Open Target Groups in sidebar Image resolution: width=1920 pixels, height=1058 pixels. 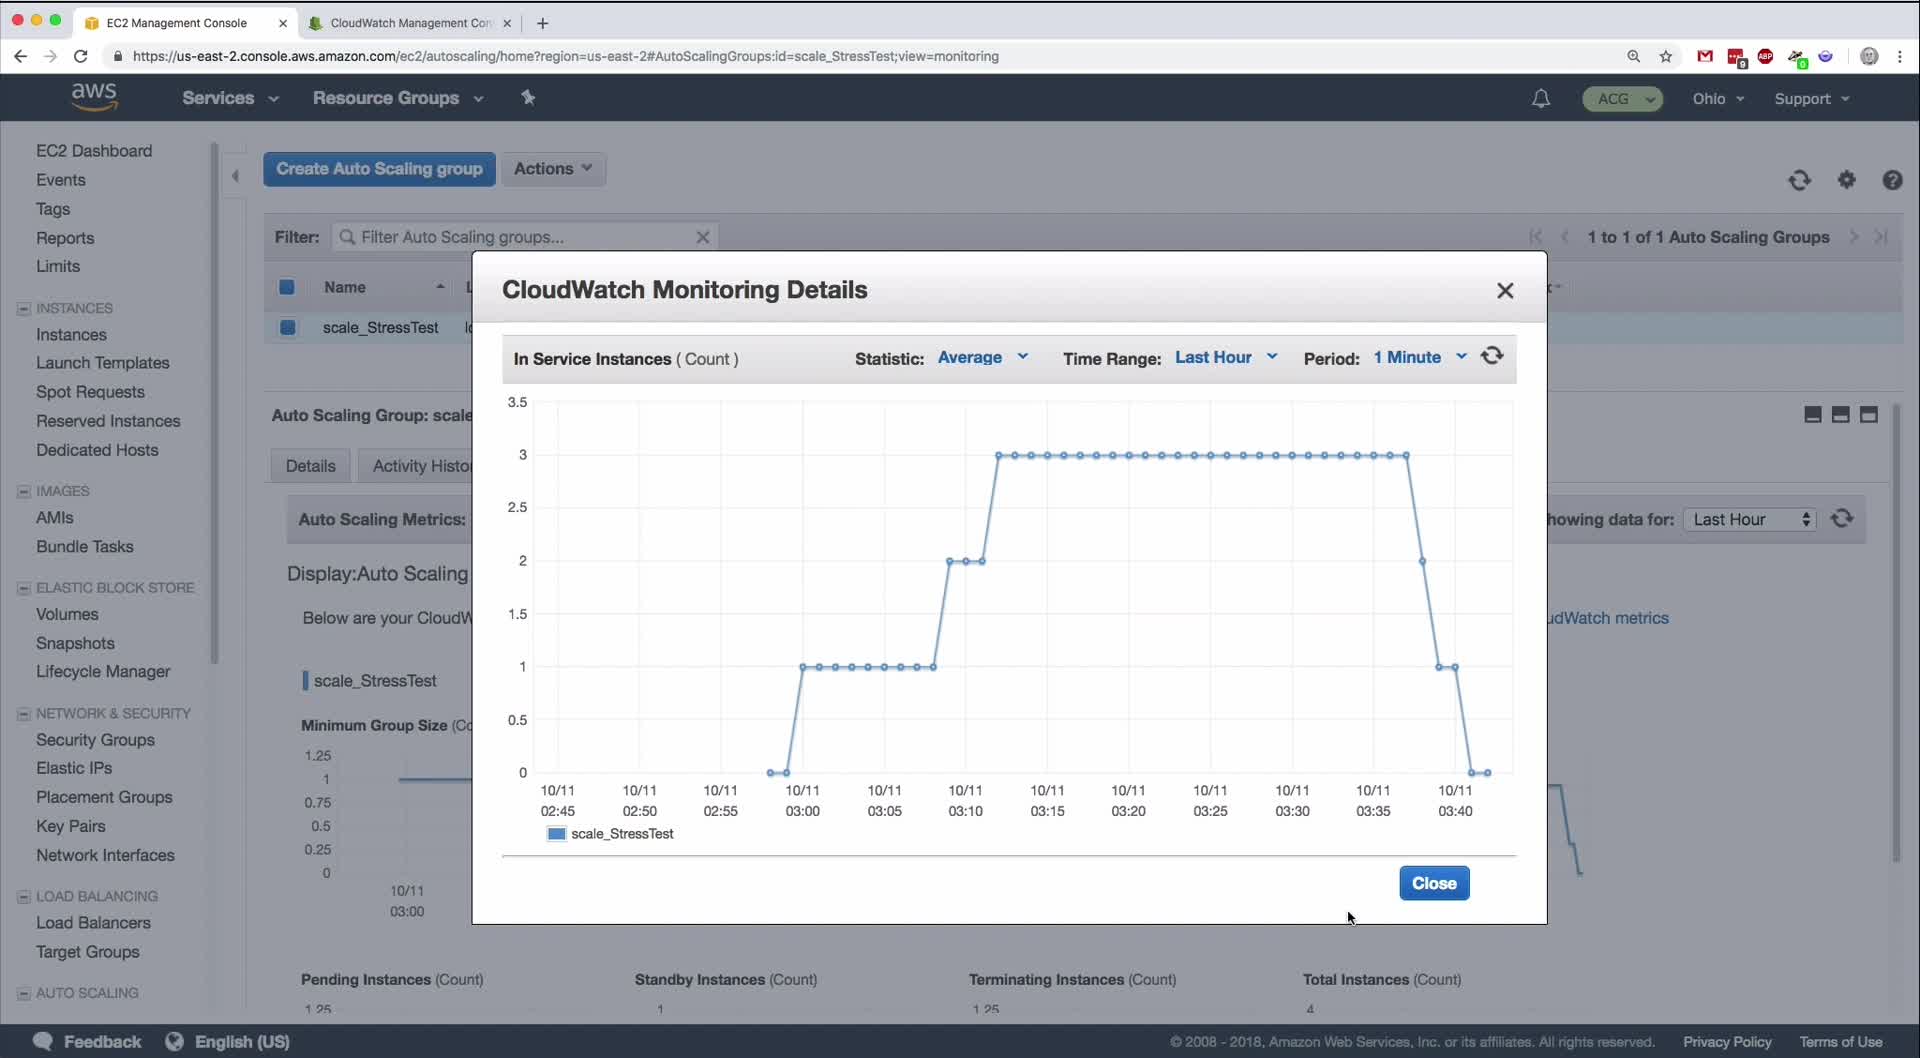[88, 952]
